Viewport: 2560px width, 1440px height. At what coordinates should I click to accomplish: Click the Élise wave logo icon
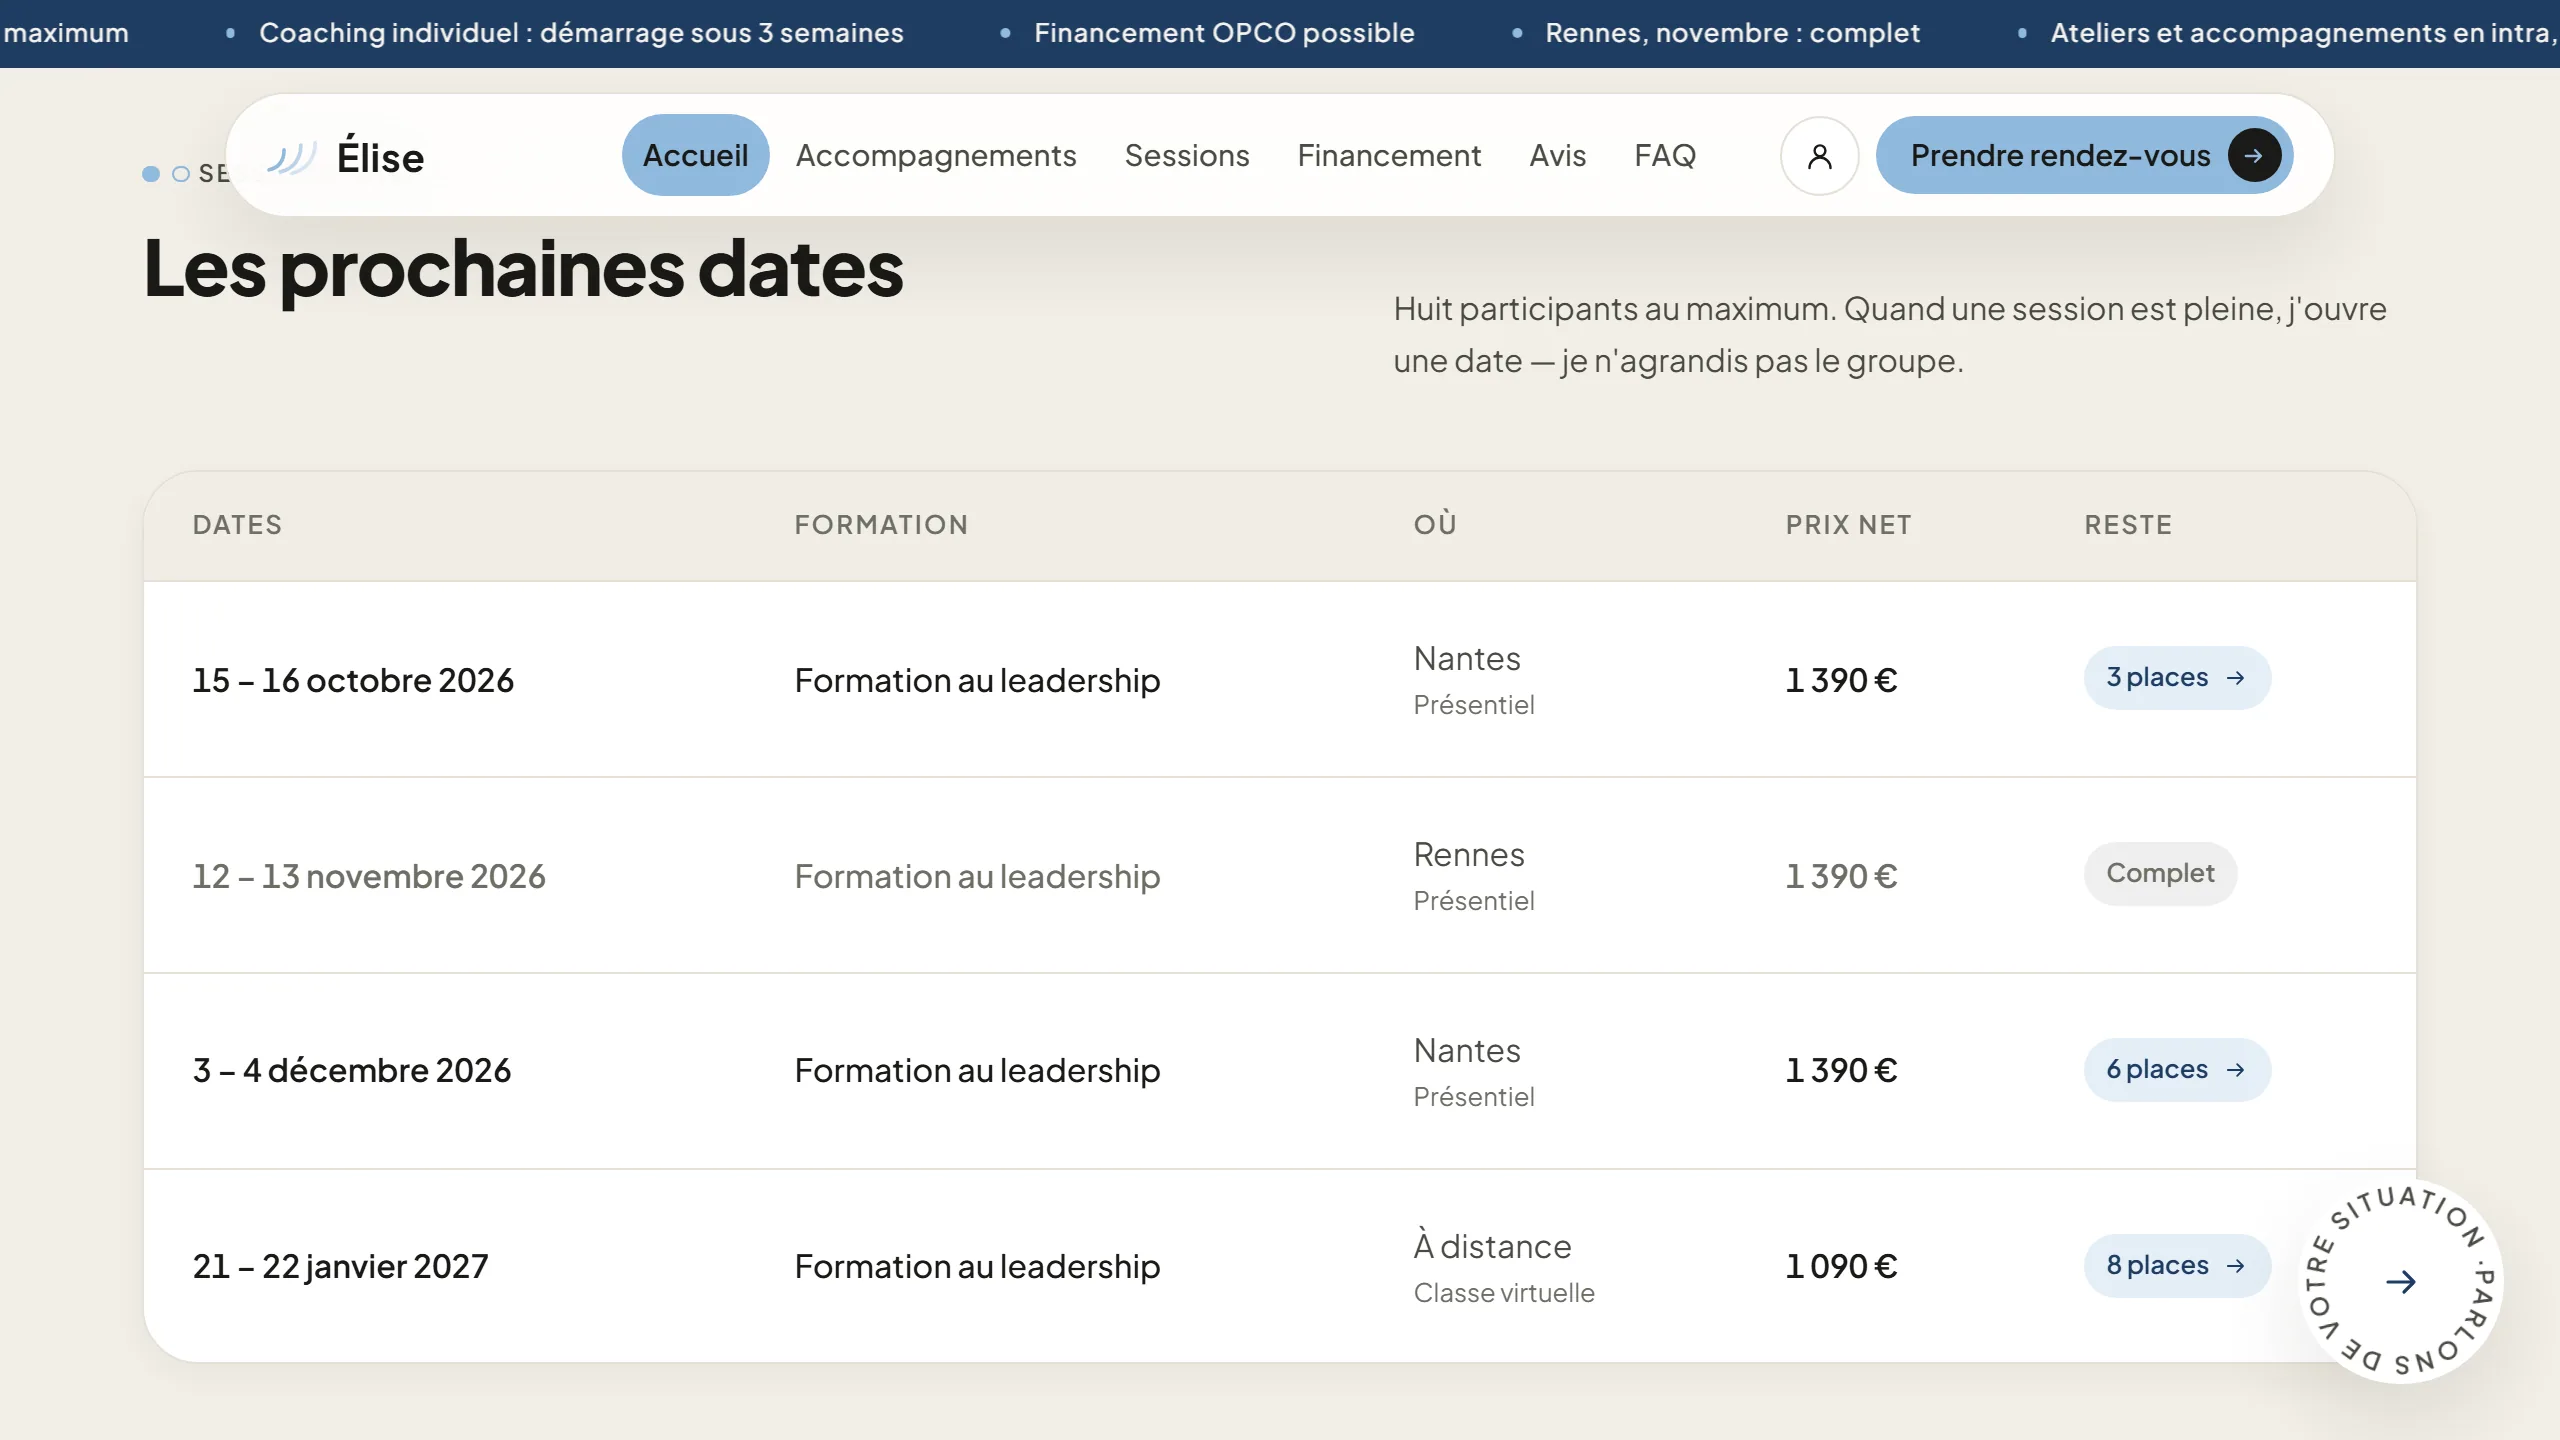pyautogui.click(x=292, y=157)
